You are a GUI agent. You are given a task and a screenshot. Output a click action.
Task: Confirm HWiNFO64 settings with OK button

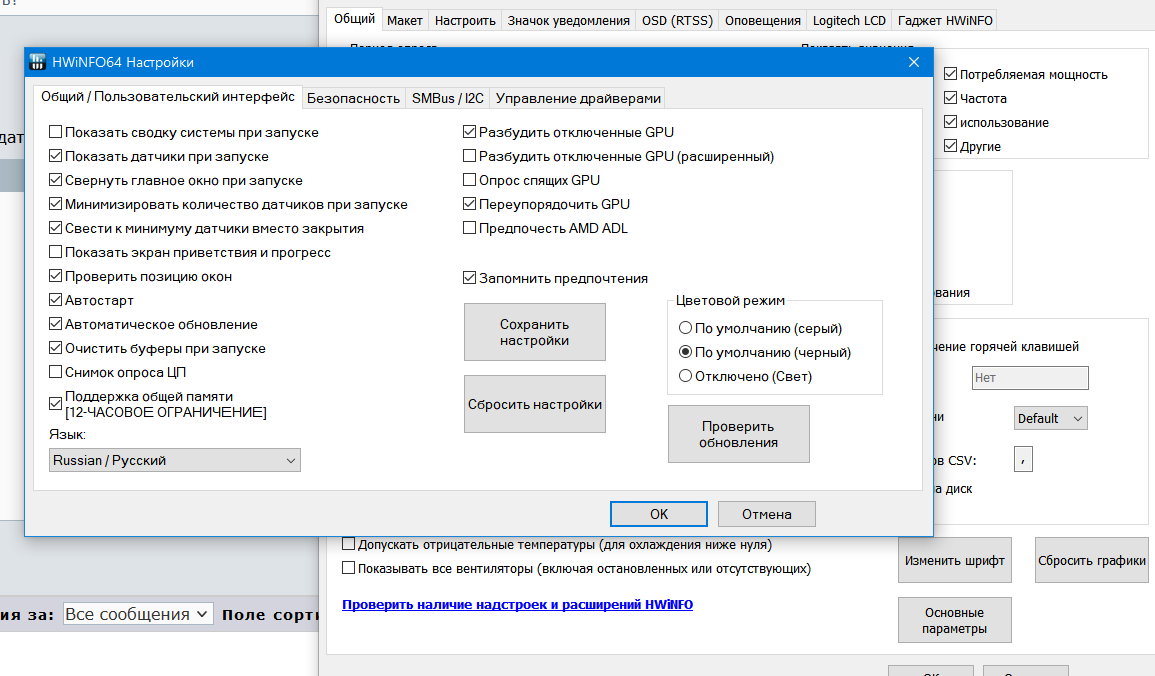pos(659,514)
